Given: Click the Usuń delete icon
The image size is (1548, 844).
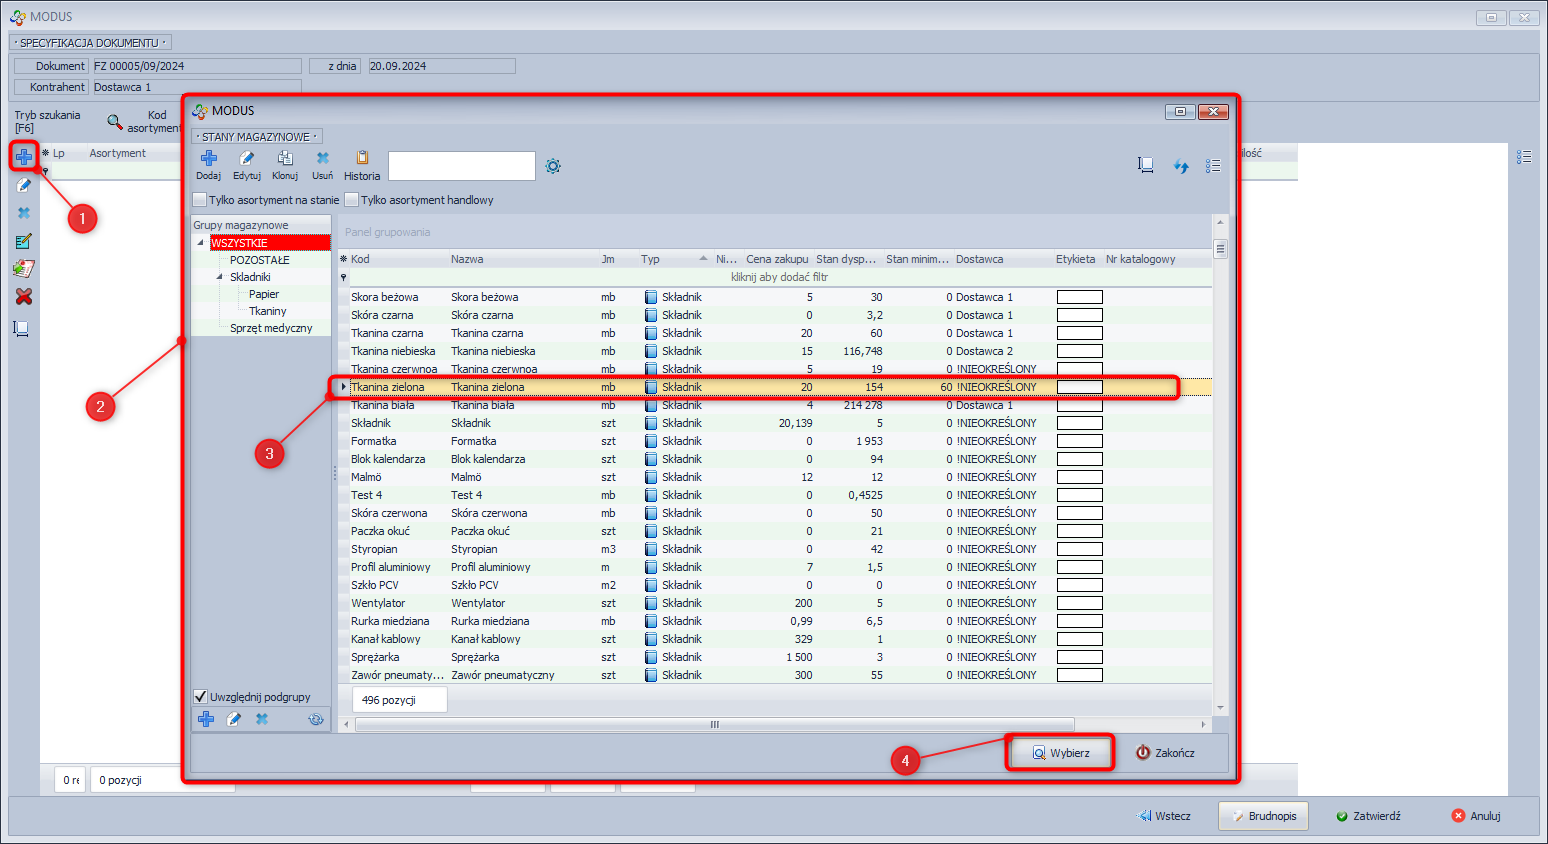Looking at the screenshot, I should click(322, 159).
